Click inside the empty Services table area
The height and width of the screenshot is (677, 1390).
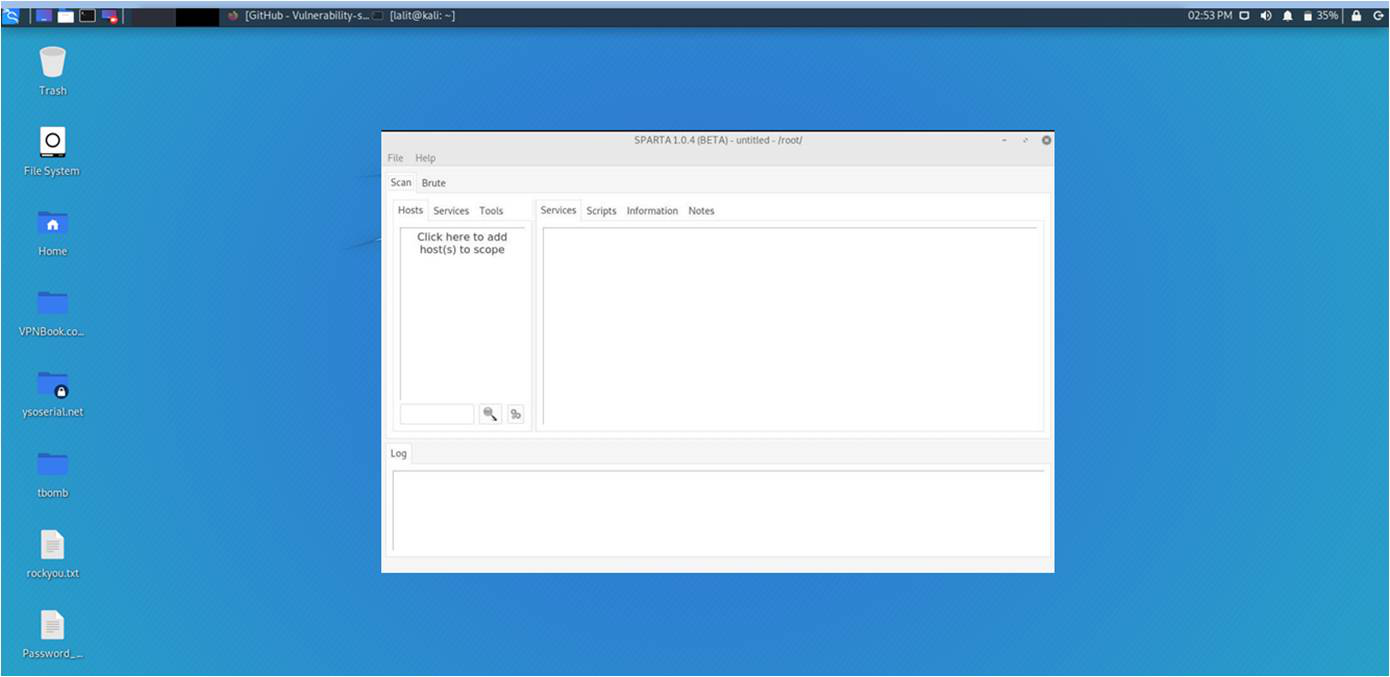(790, 326)
